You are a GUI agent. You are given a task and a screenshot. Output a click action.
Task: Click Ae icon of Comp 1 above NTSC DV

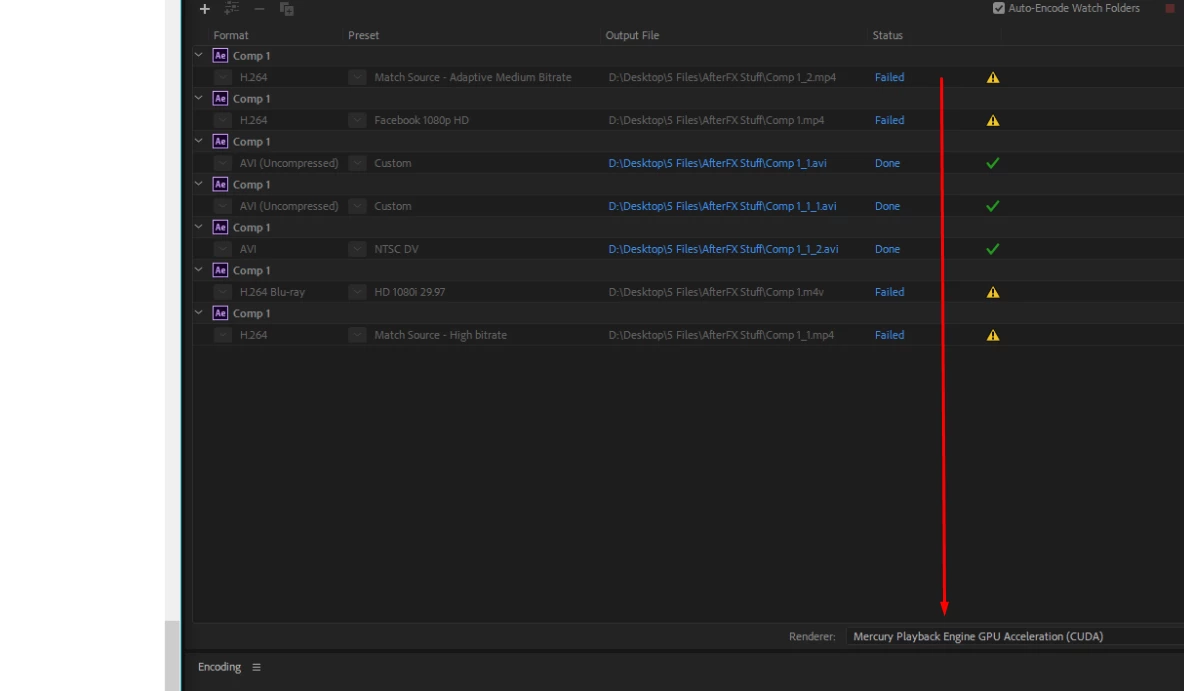pos(220,227)
